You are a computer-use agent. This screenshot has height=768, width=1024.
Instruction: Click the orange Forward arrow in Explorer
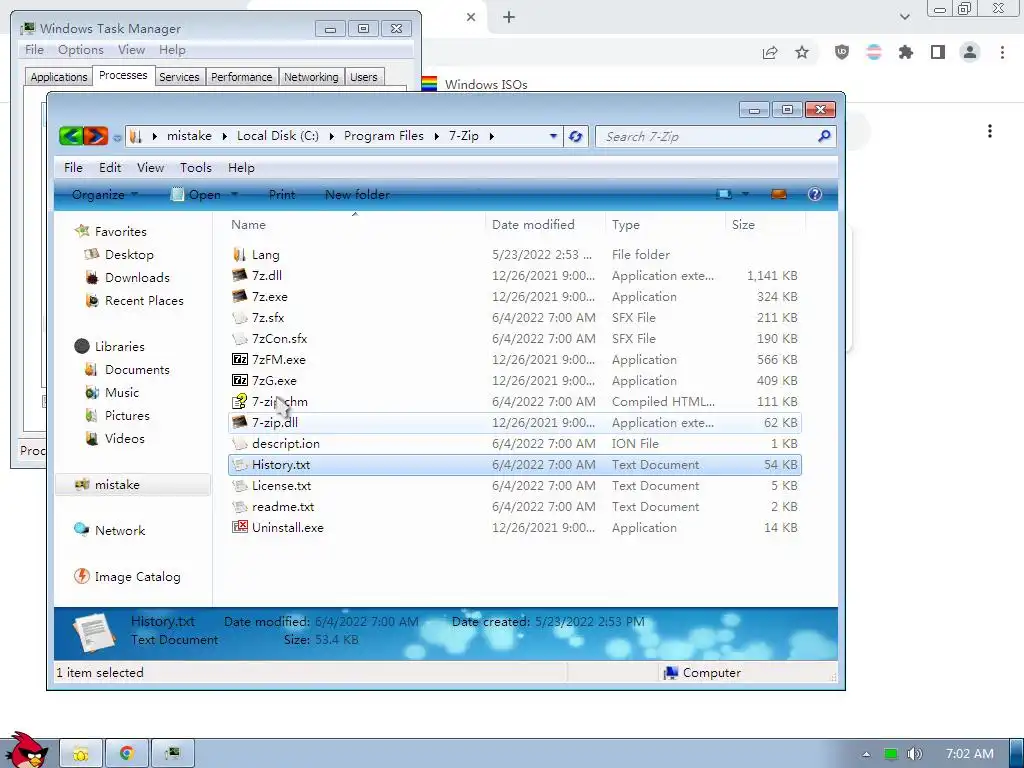click(x=95, y=136)
